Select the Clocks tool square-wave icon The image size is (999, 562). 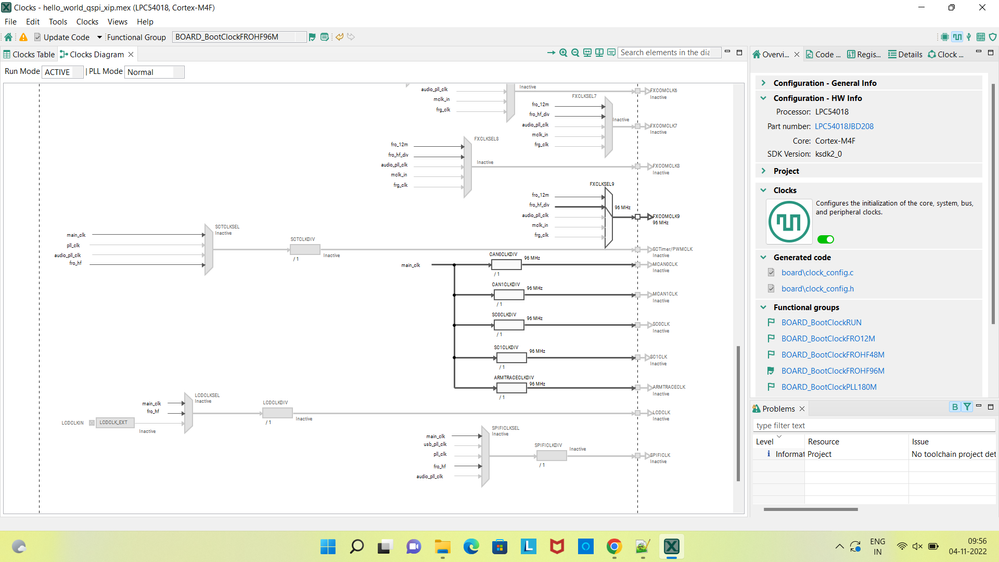coord(957,37)
